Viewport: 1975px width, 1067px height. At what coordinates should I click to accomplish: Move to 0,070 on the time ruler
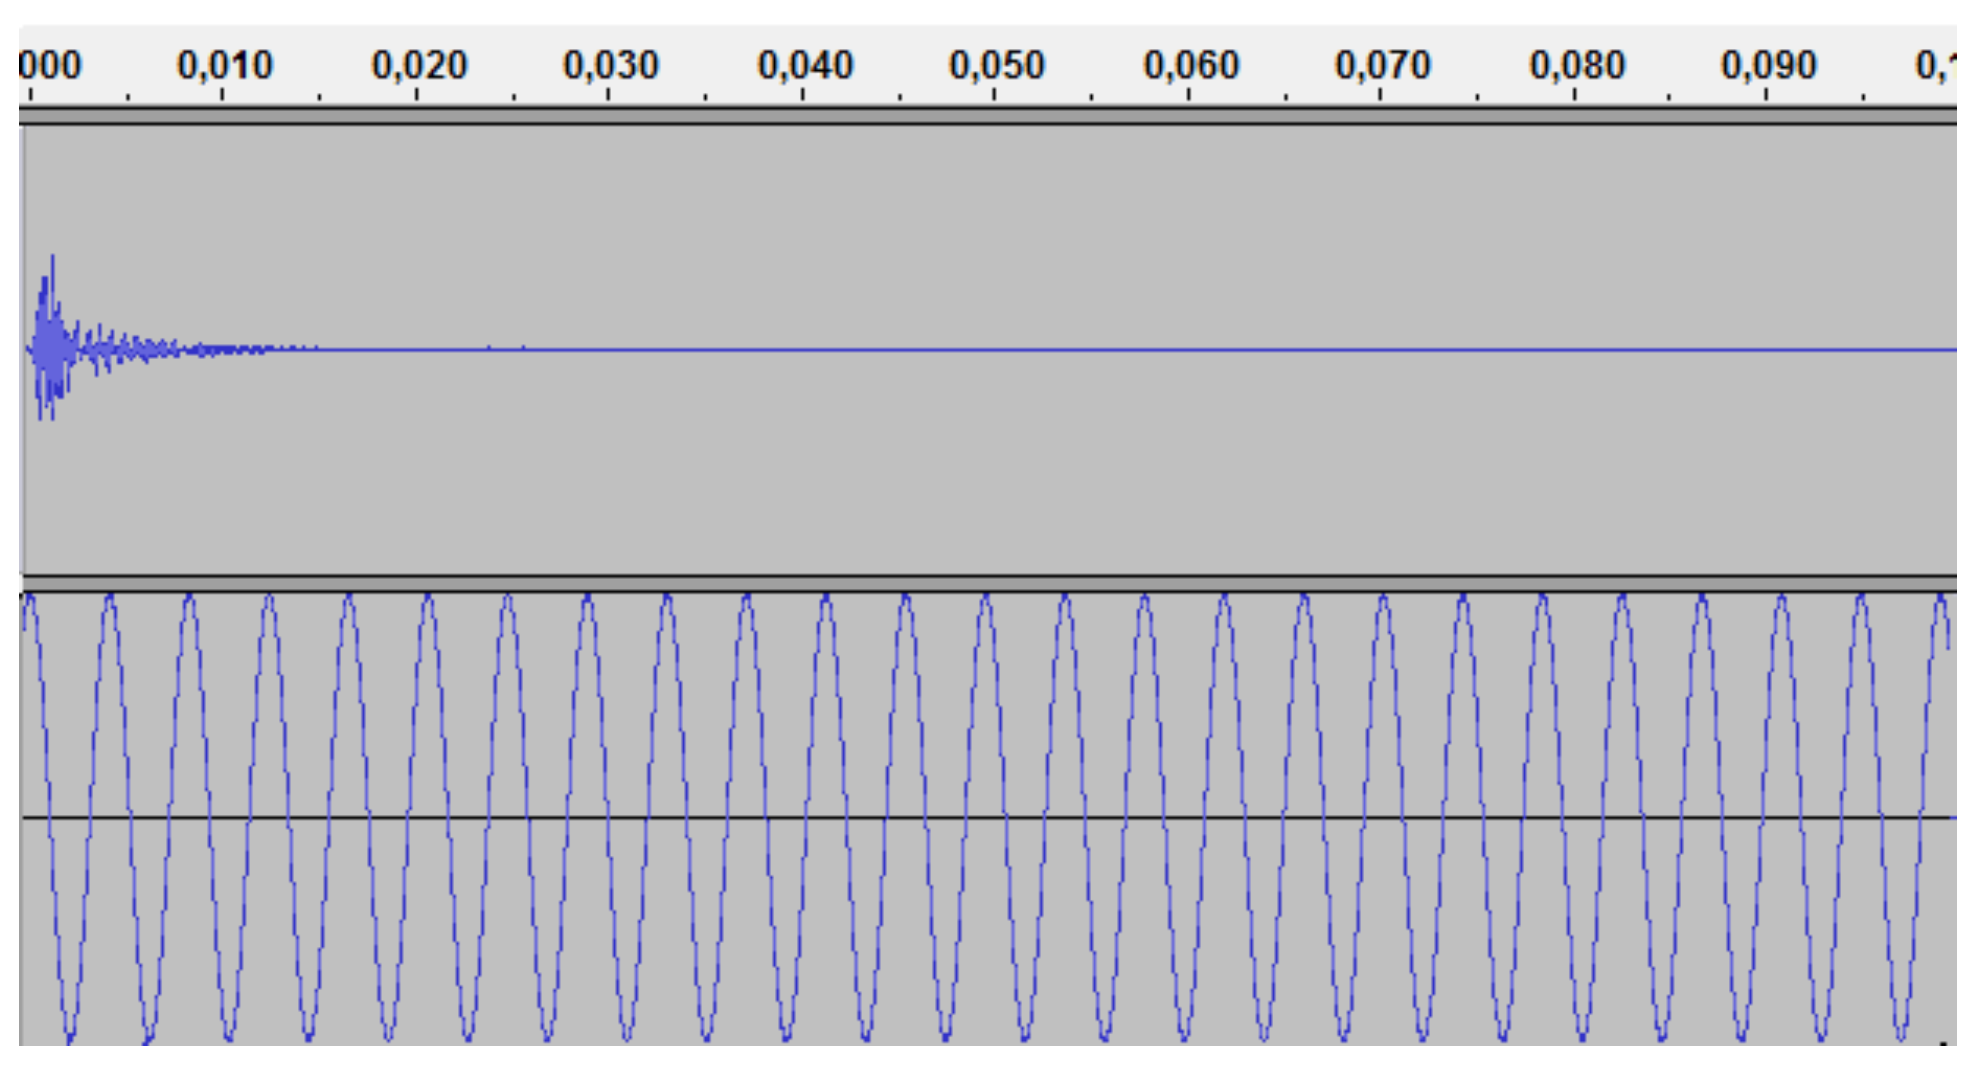(x=1382, y=66)
